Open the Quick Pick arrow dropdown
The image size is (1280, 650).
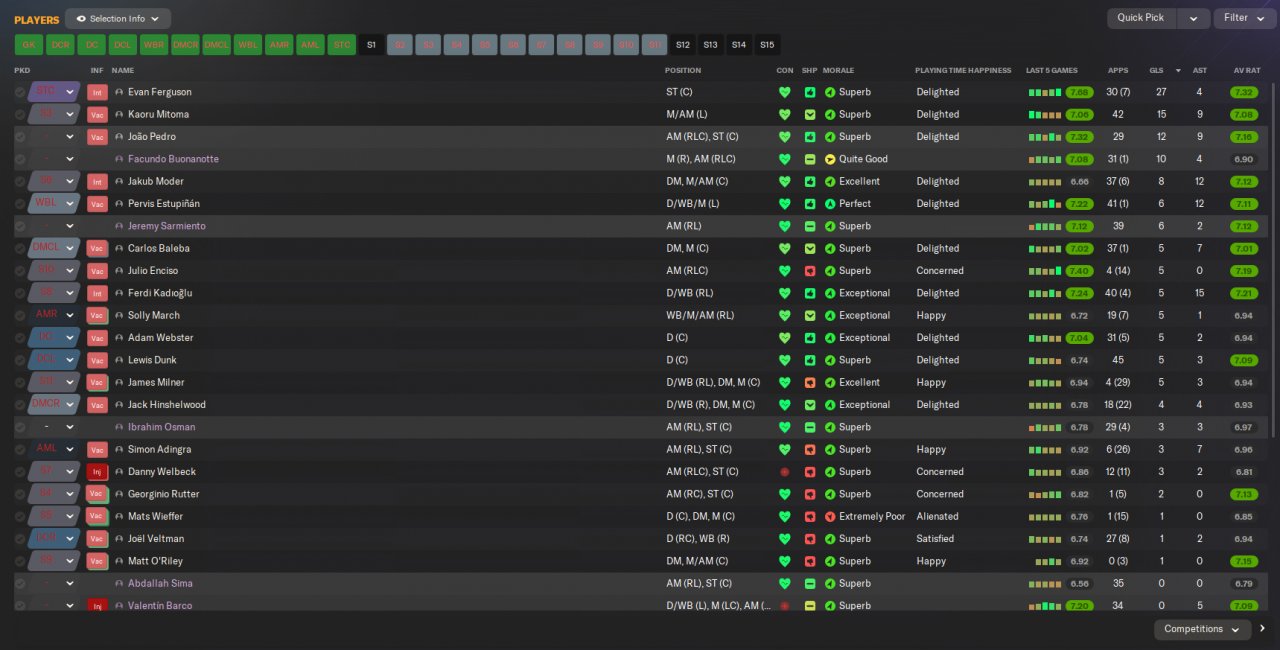1193,18
